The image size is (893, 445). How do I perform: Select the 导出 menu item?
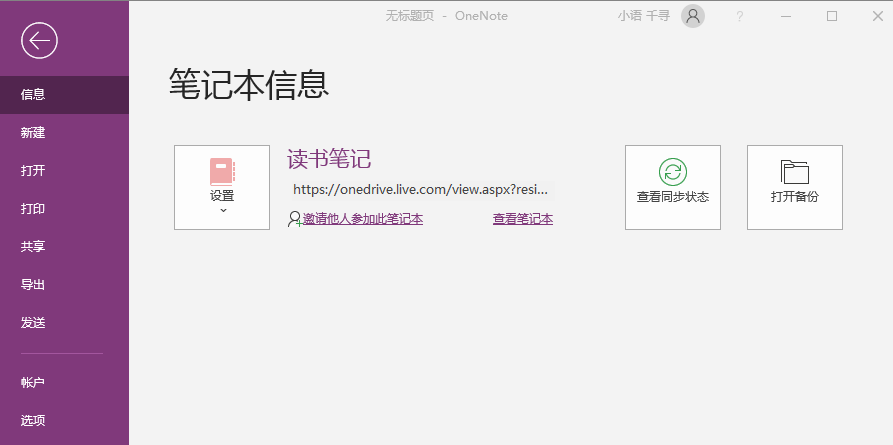[64, 285]
